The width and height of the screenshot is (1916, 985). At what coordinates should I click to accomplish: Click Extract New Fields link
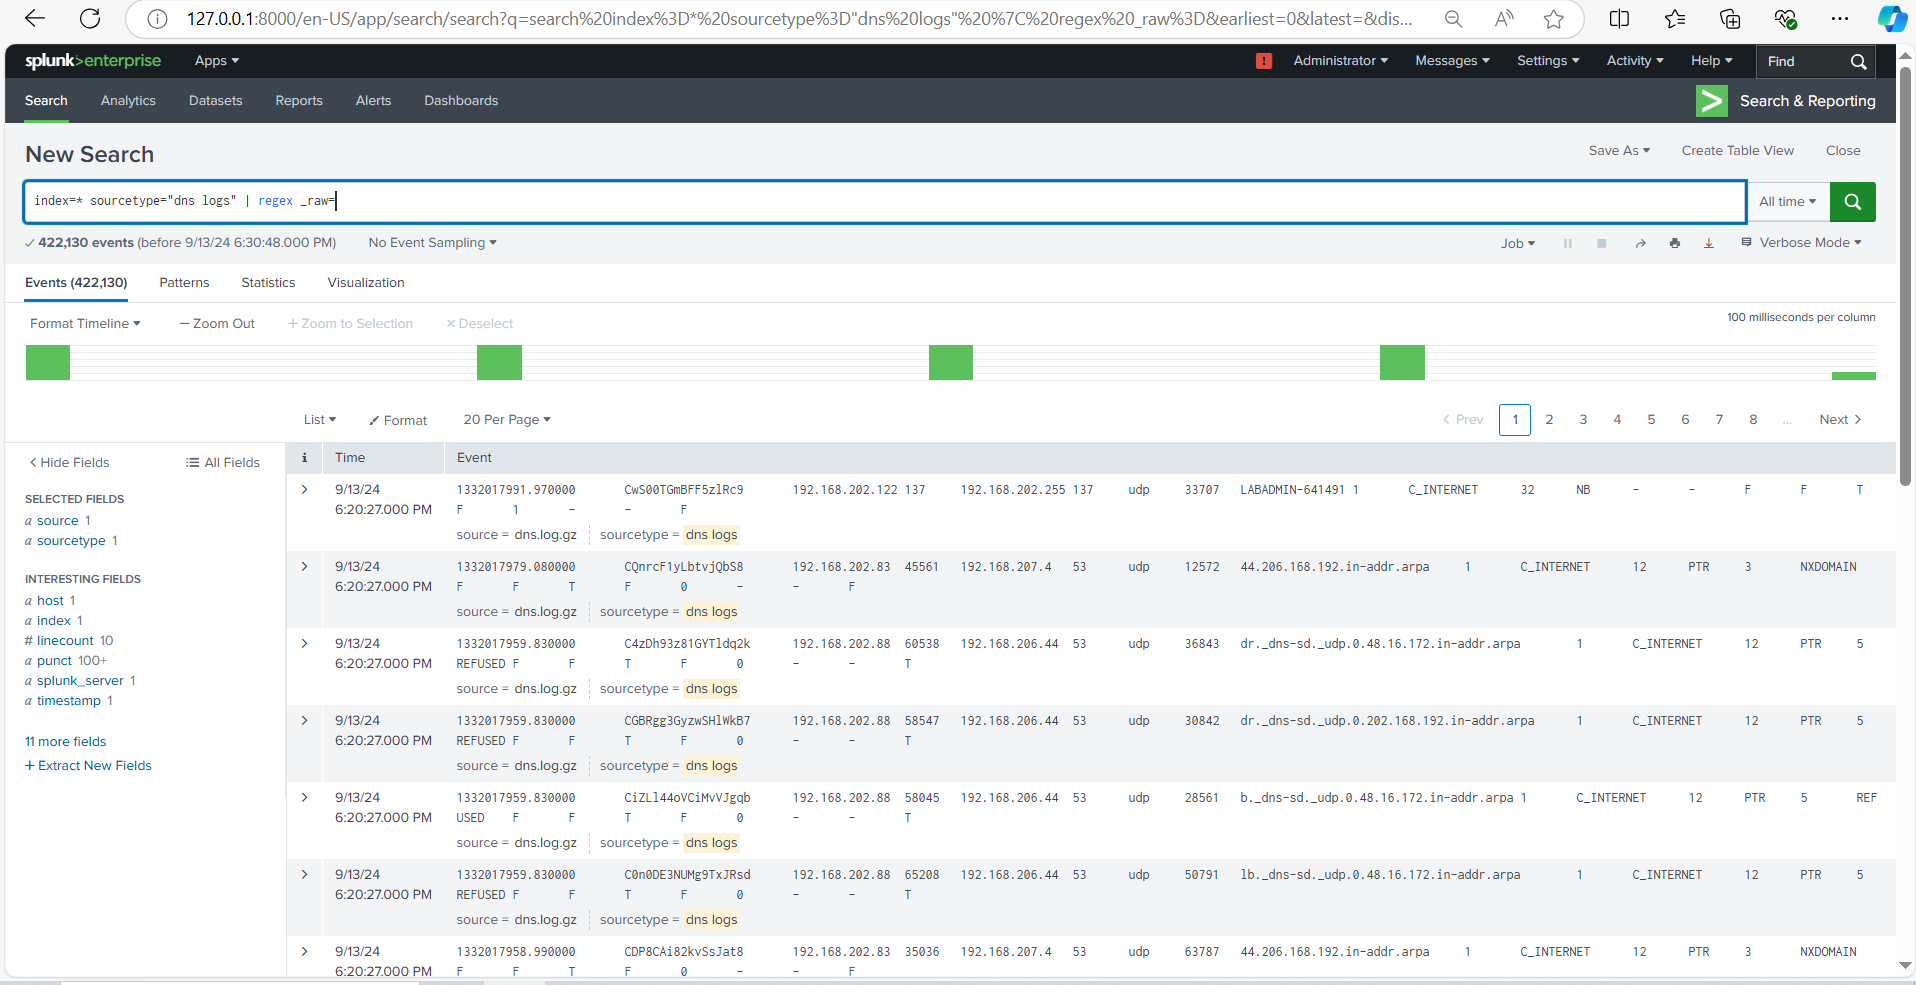[88, 765]
